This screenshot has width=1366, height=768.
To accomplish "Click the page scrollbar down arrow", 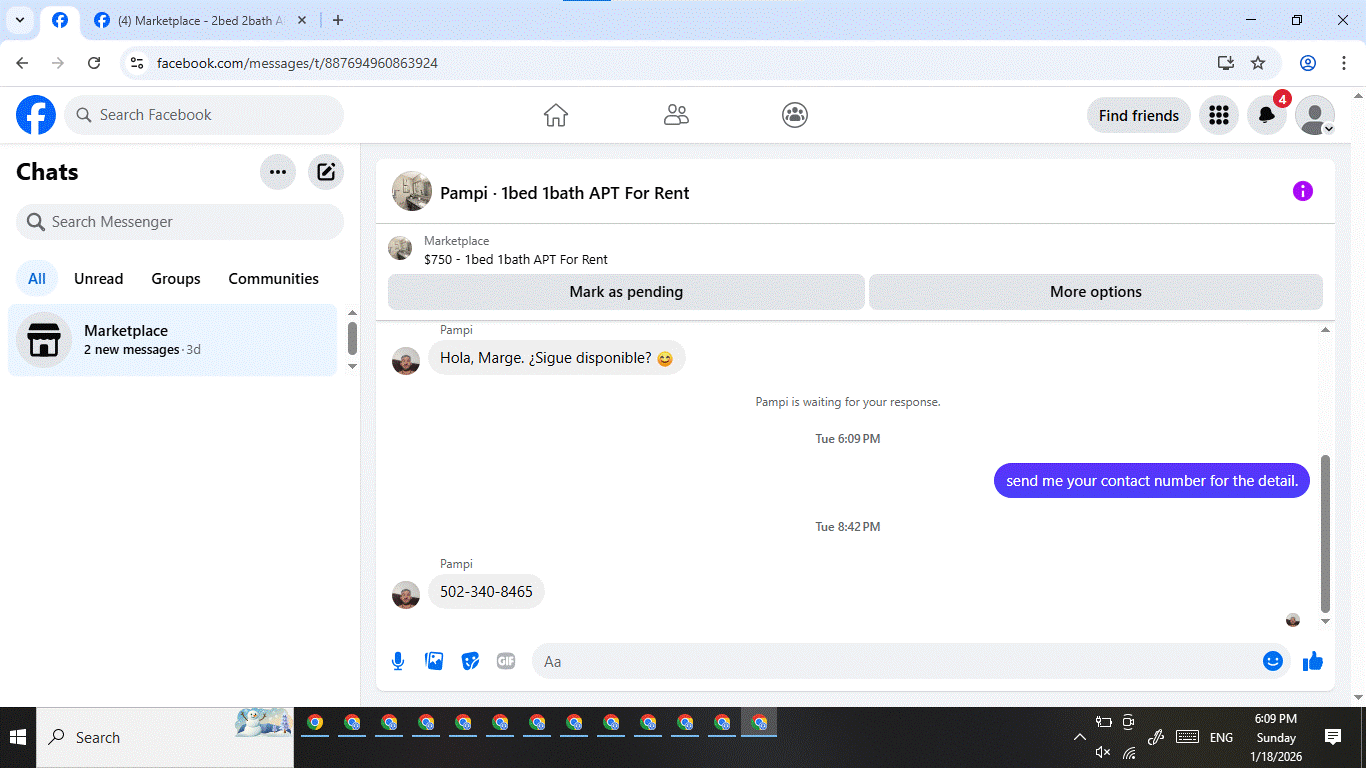I will (1358, 697).
